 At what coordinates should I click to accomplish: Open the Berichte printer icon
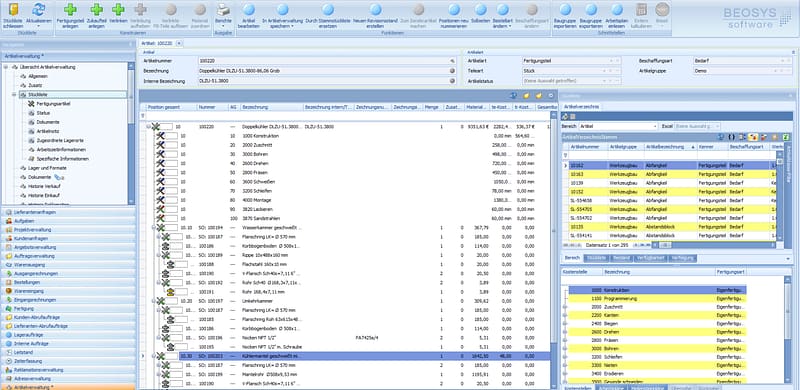click(x=223, y=9)
